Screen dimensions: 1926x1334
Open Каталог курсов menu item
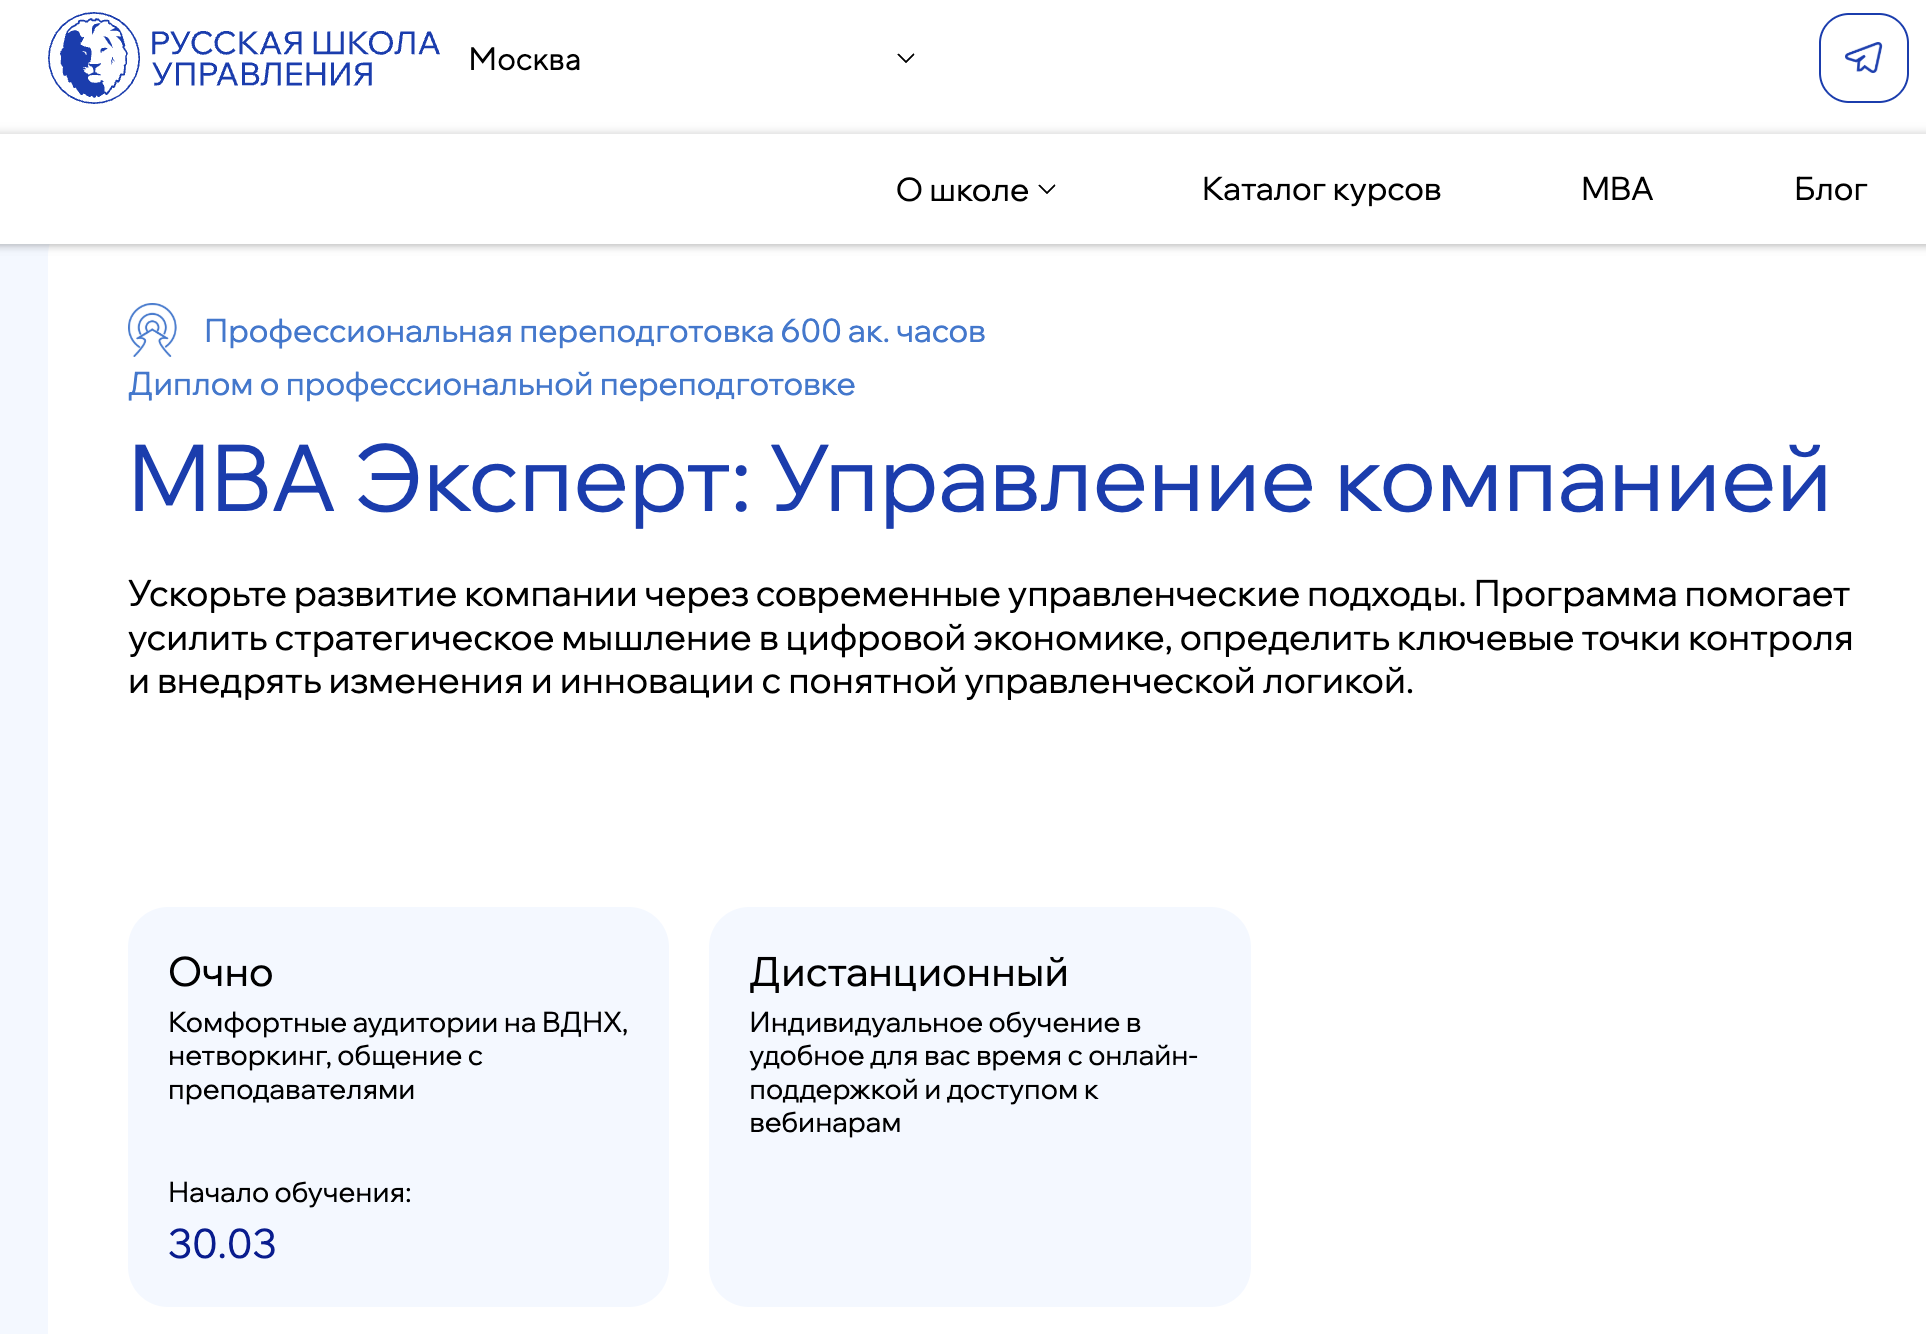(1320, 189)
